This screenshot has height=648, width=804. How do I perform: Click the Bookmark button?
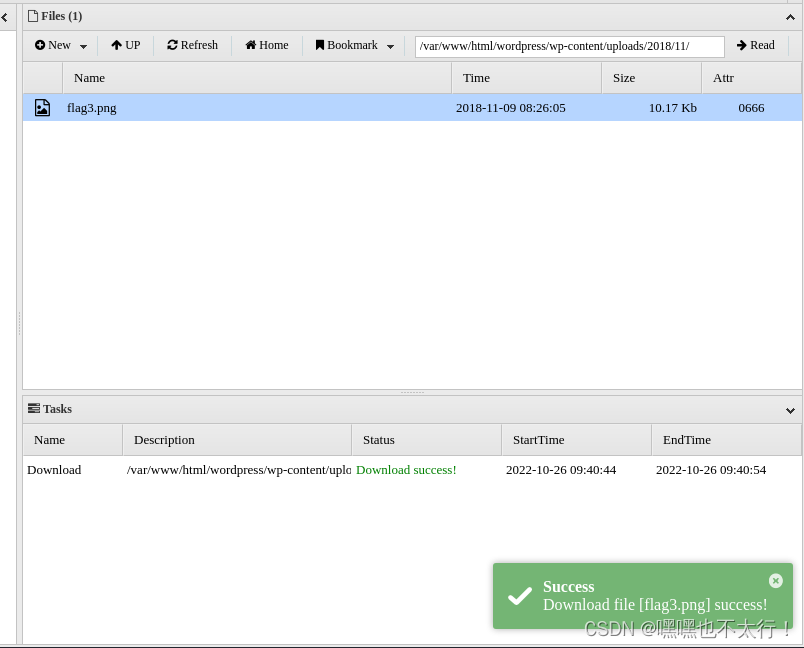[x=346, y=45]
